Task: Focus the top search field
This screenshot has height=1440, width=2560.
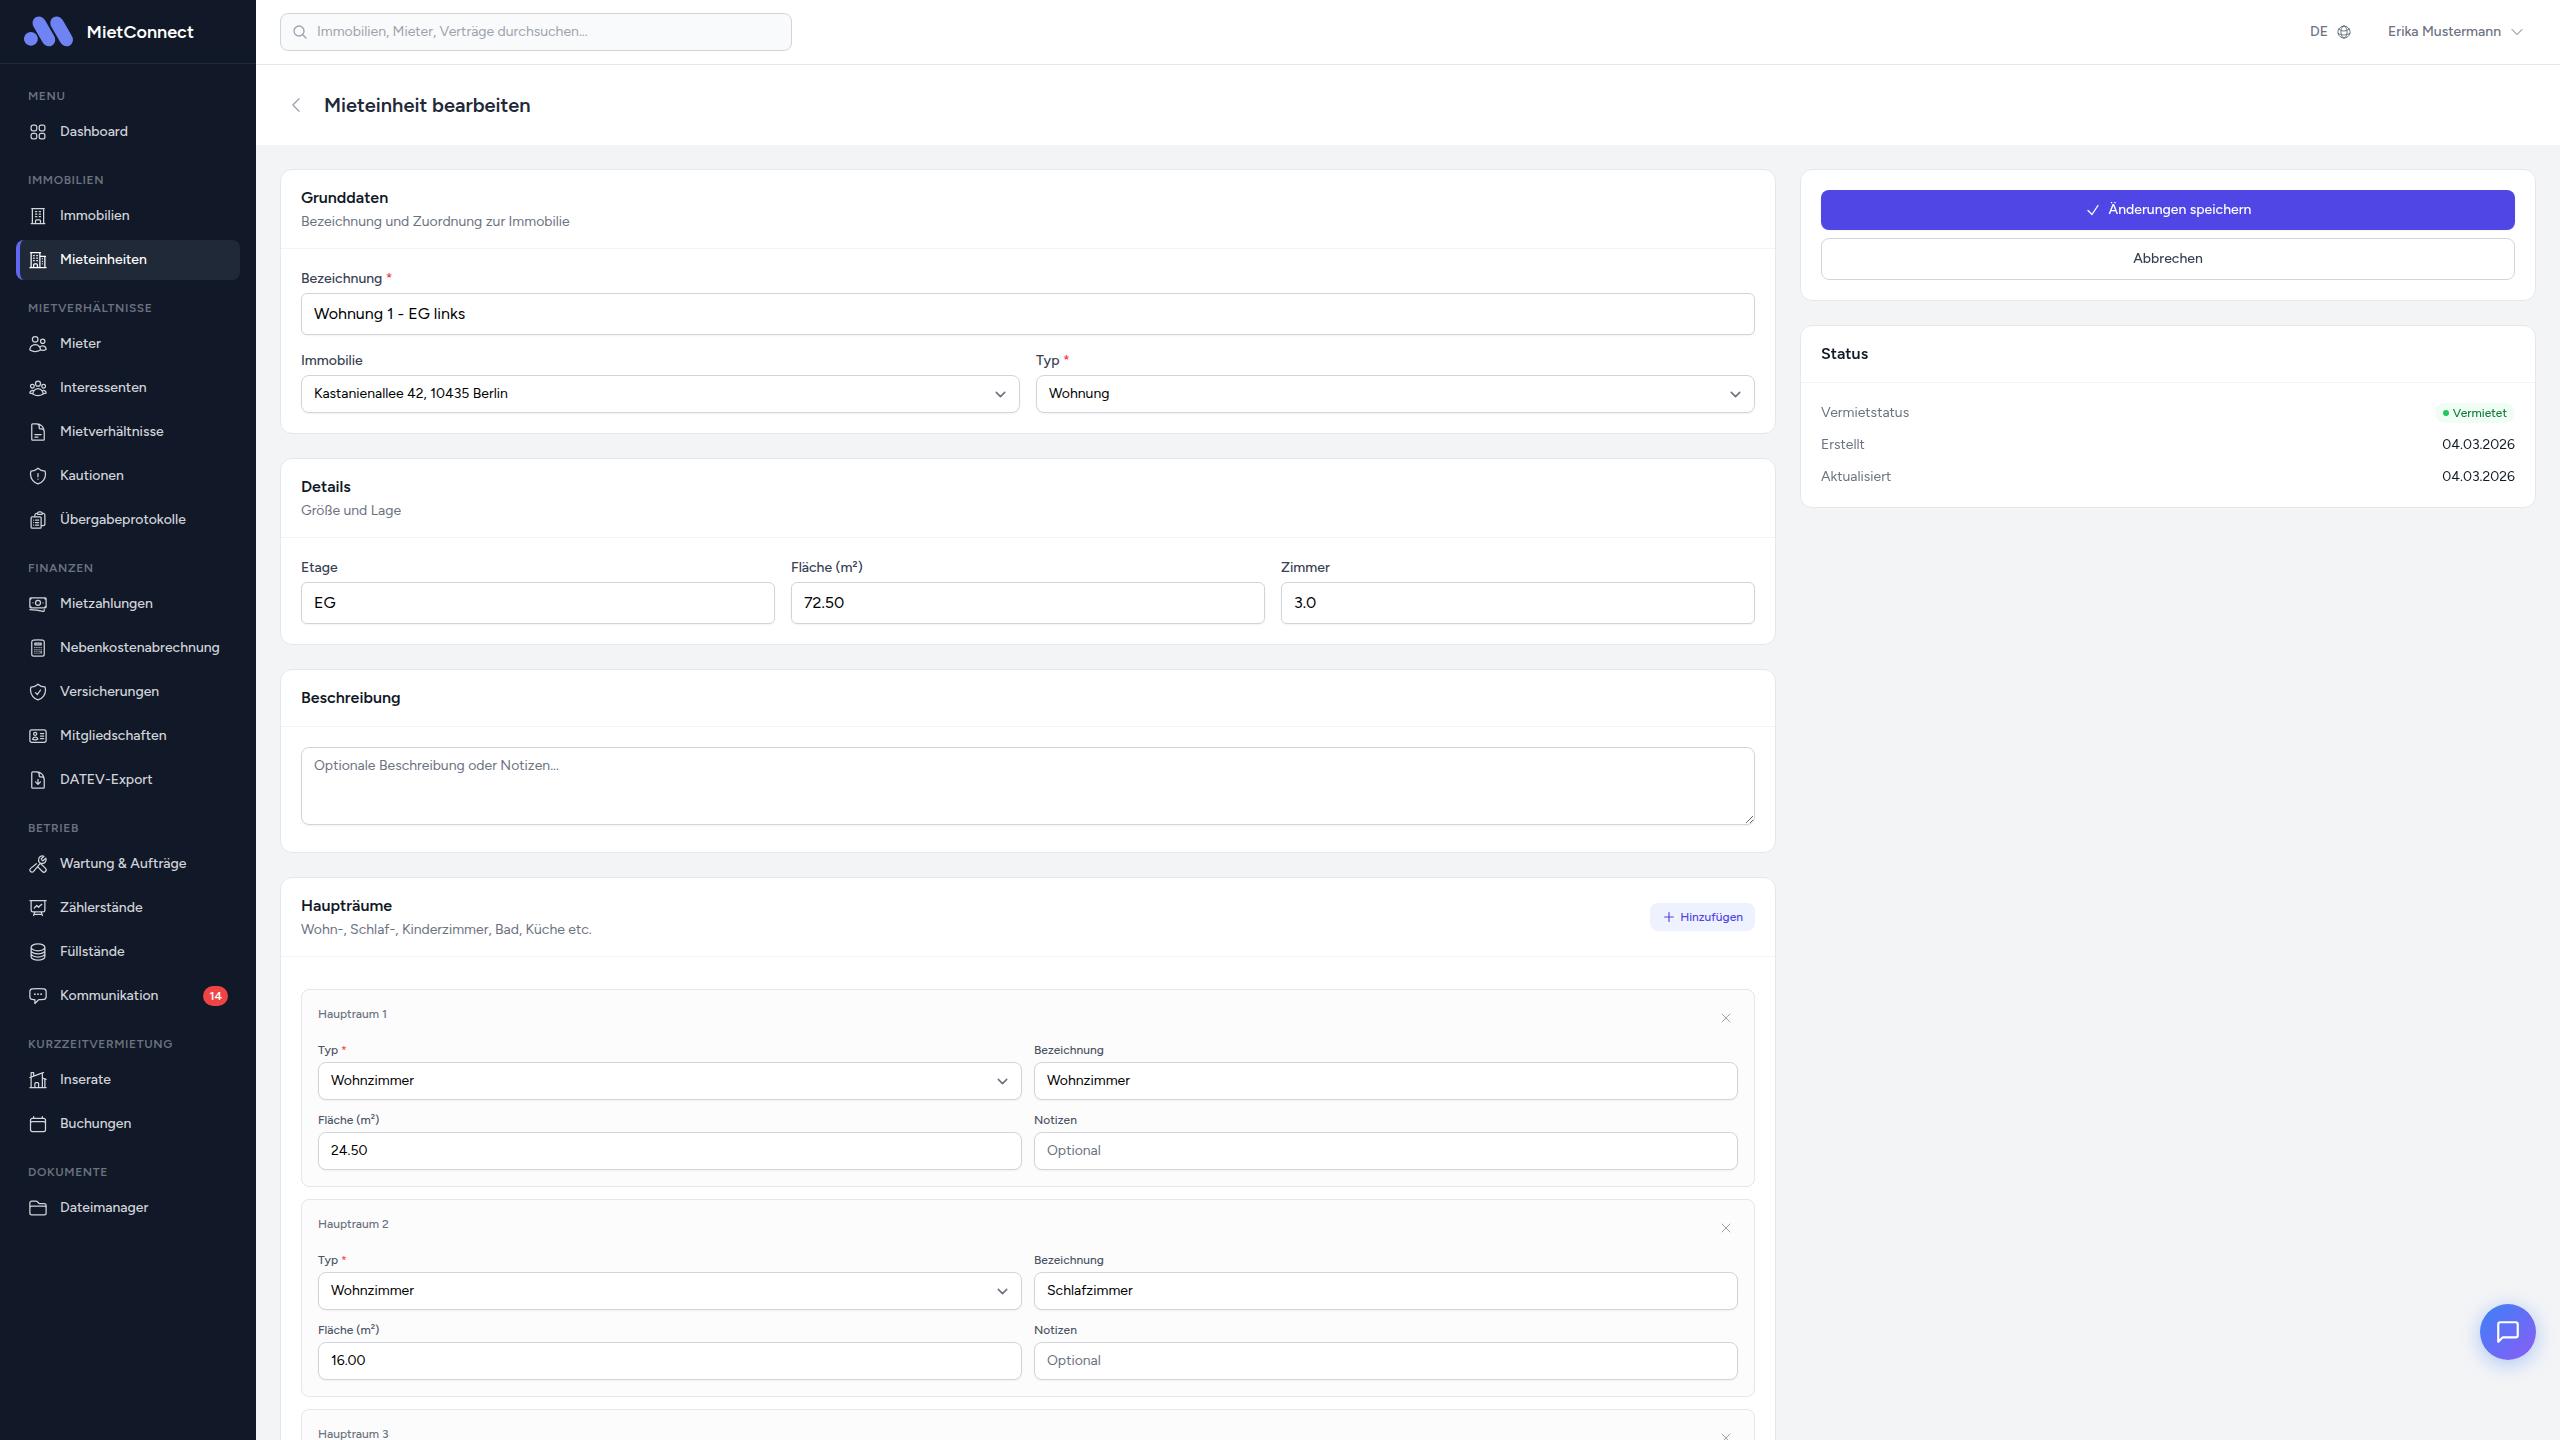Action: pos(536,32)
